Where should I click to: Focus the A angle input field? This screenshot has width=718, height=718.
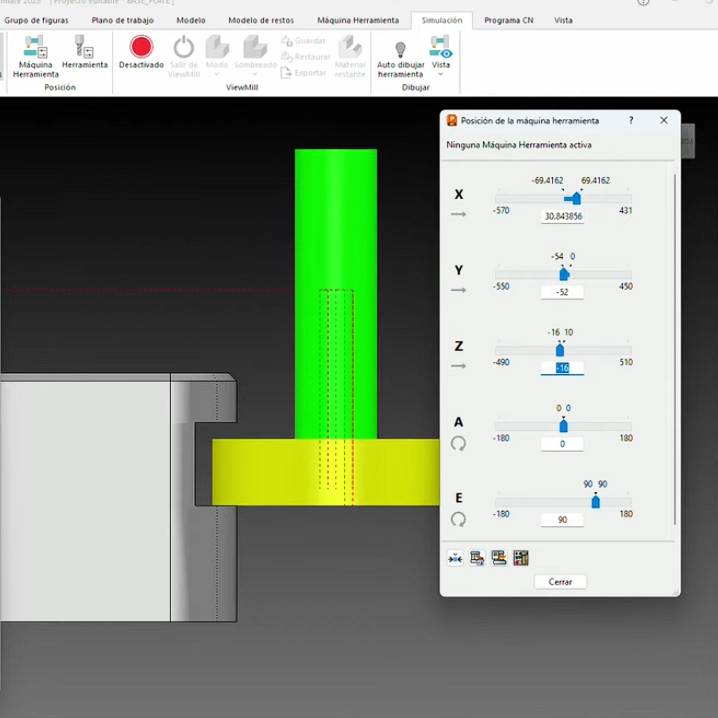pos(562,444)
